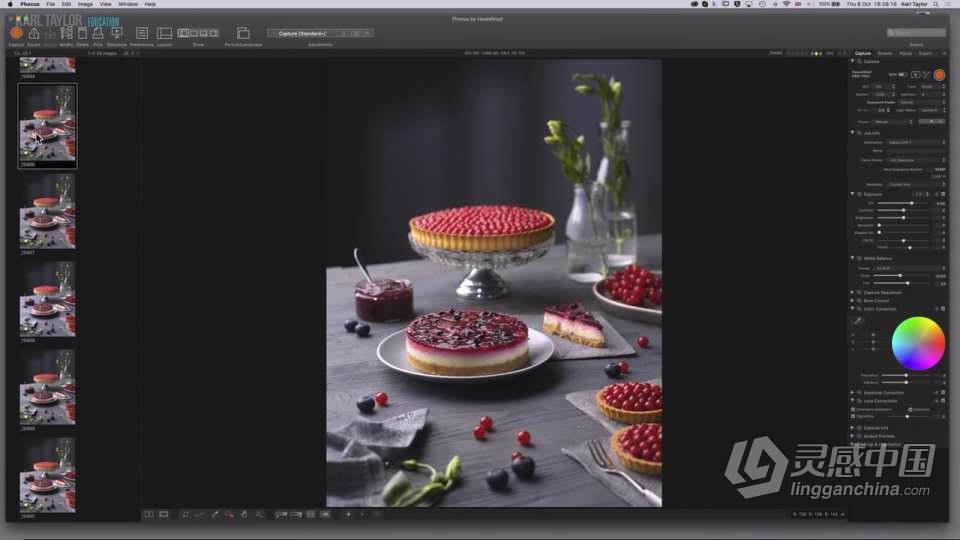960x540 pixels.
Task: Click the search field at top right
Action: click(917, 33)
